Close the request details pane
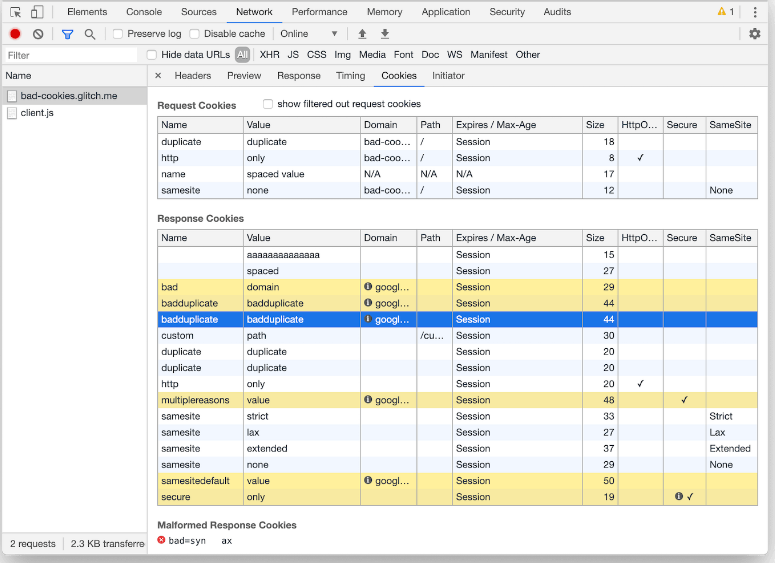 (x=158, y=76)
